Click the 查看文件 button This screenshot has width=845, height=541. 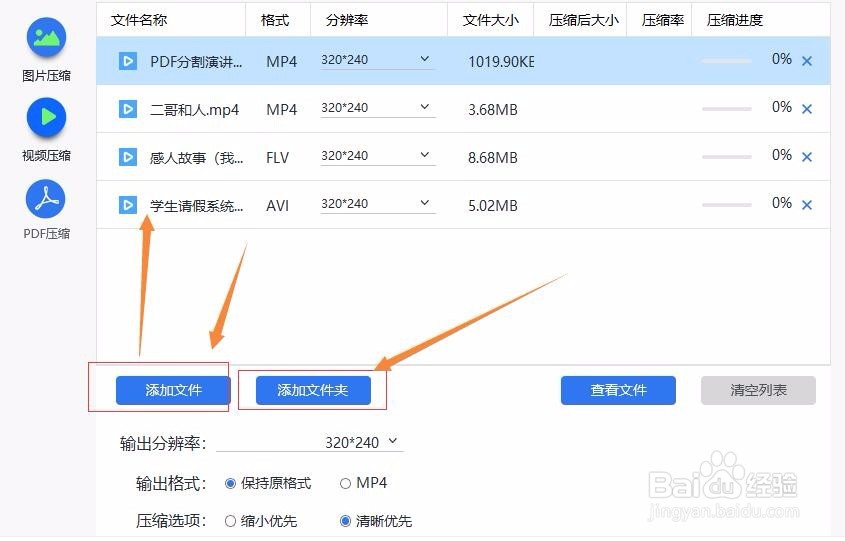click(x=618, y=390)
